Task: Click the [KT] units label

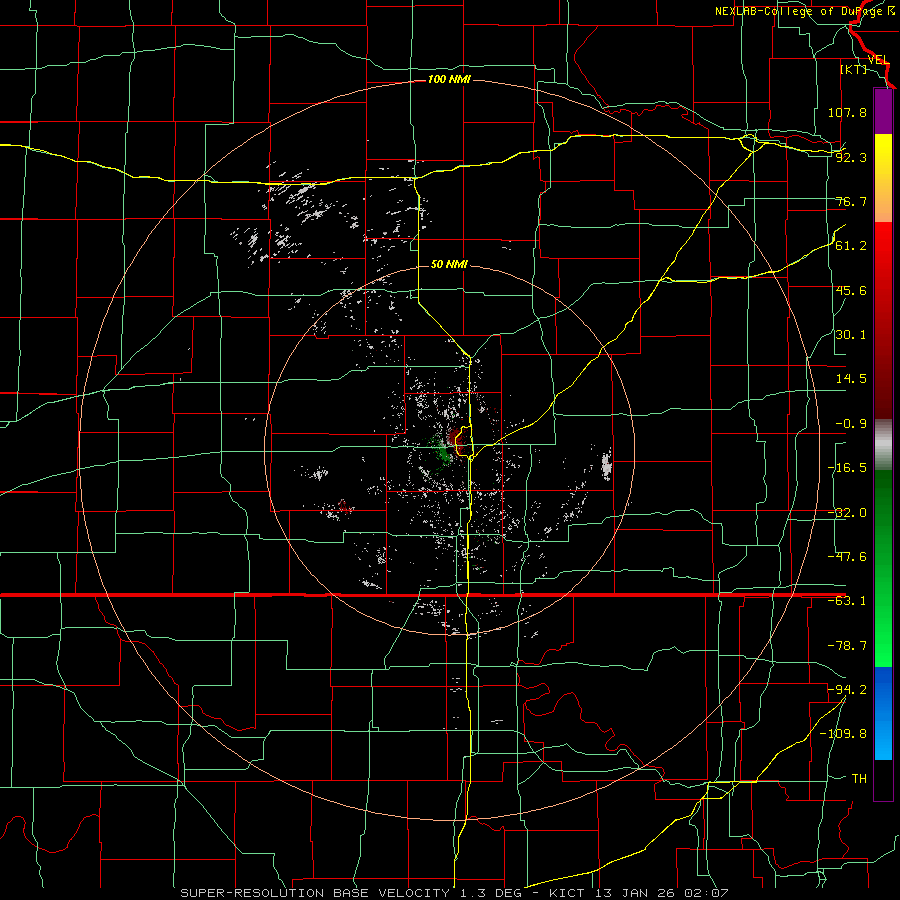Action: coord(854,69)
